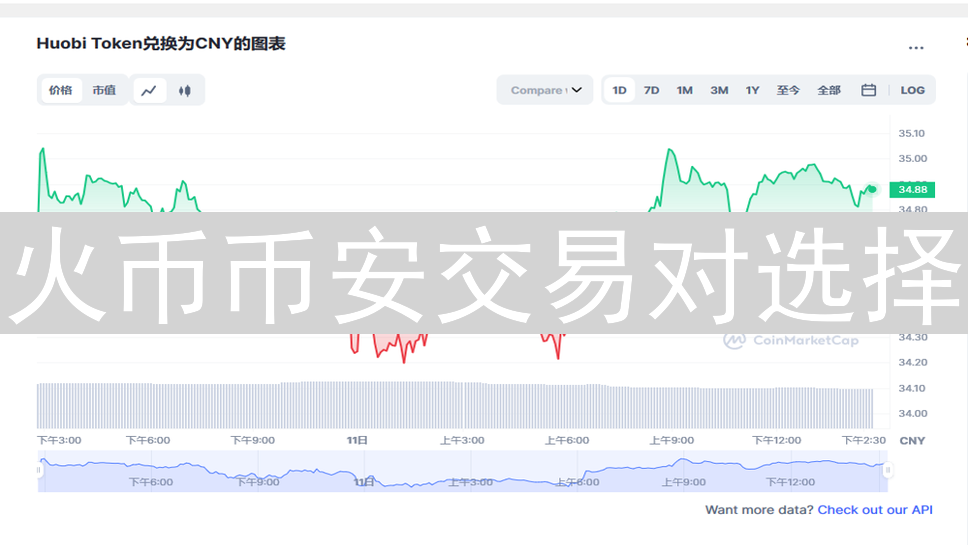Grab the right range slider handle
Image resolution: width=968 pixels, height=545 pixels.
[888, 470]
